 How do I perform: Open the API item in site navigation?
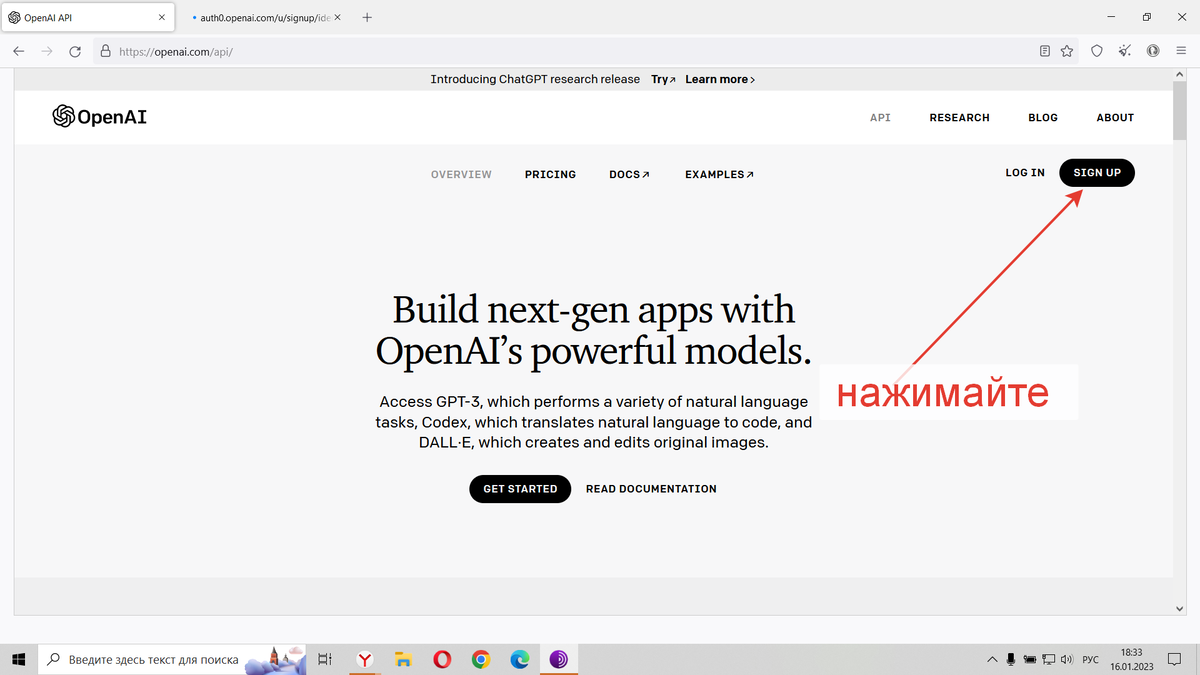click(880, 117)
